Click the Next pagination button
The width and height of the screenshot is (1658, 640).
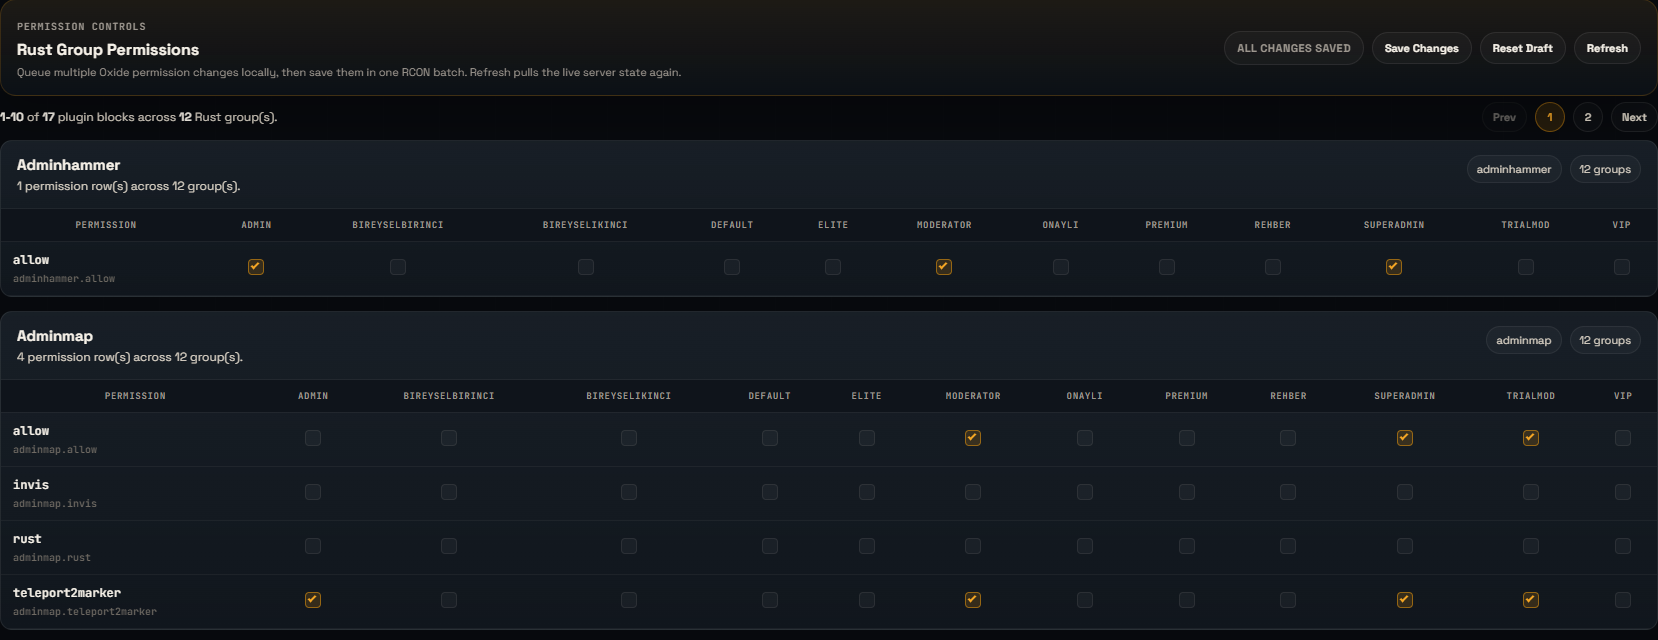[x=1633, y=117]
